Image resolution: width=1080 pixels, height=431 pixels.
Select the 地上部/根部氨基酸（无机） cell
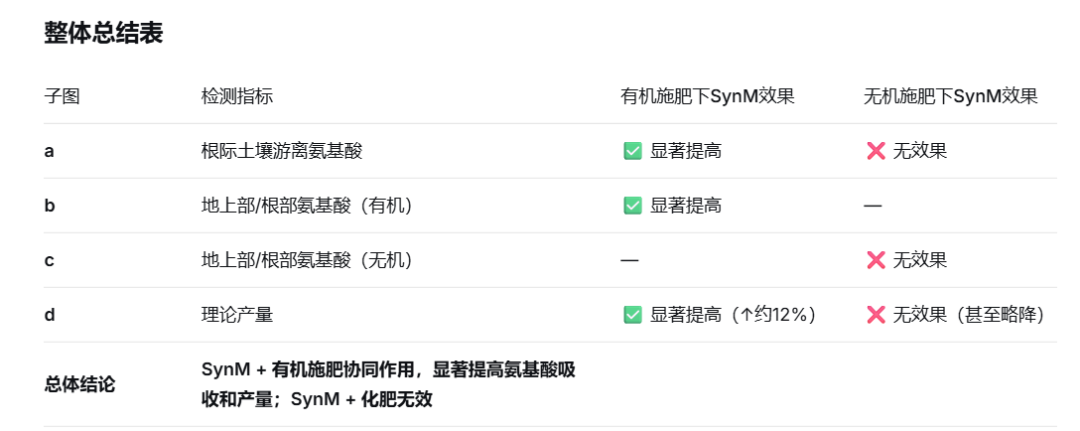click(x=307, y=260)
